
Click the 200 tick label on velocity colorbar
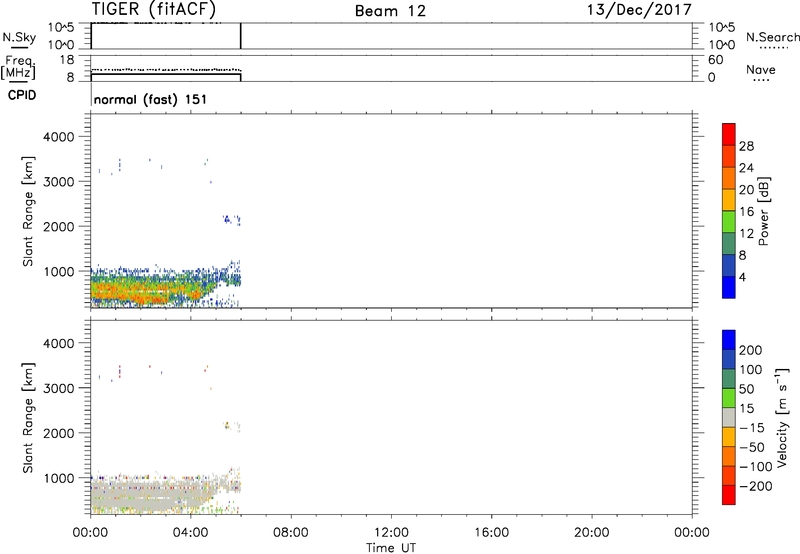click(751, 350)
